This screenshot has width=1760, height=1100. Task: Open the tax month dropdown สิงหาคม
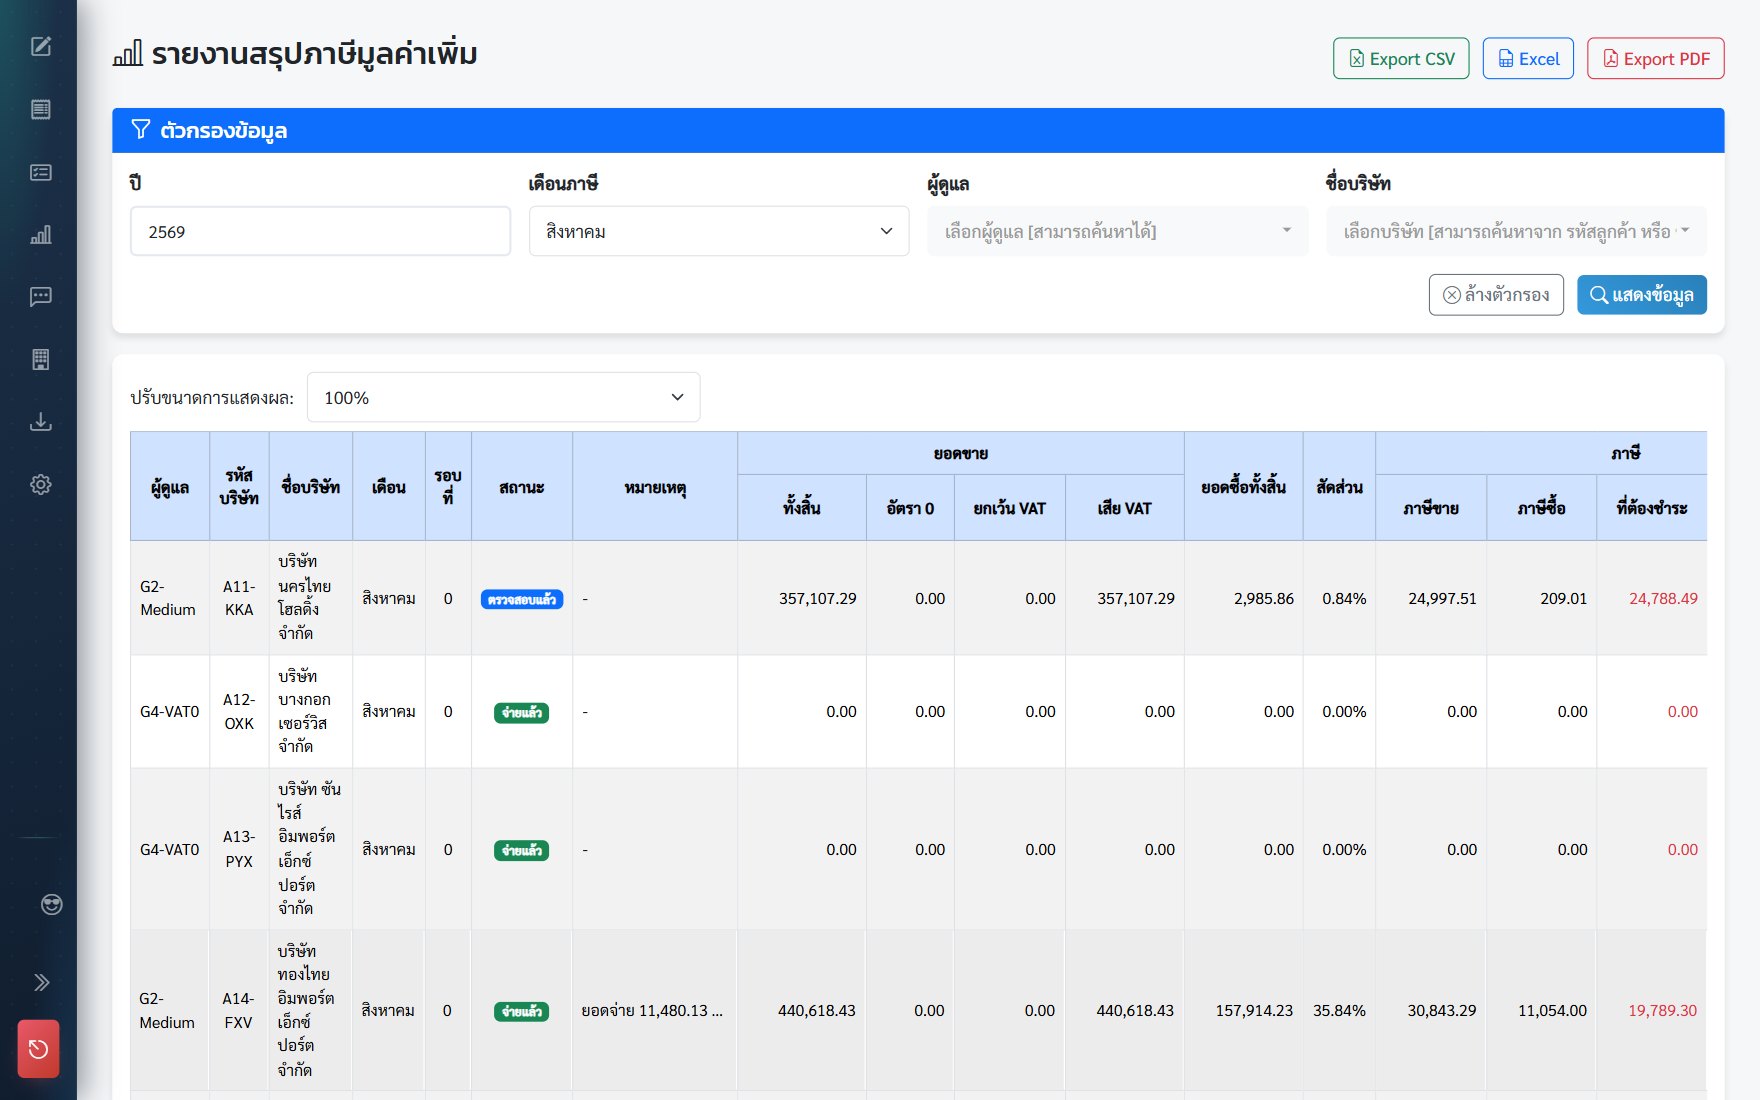tap(719, 231)
